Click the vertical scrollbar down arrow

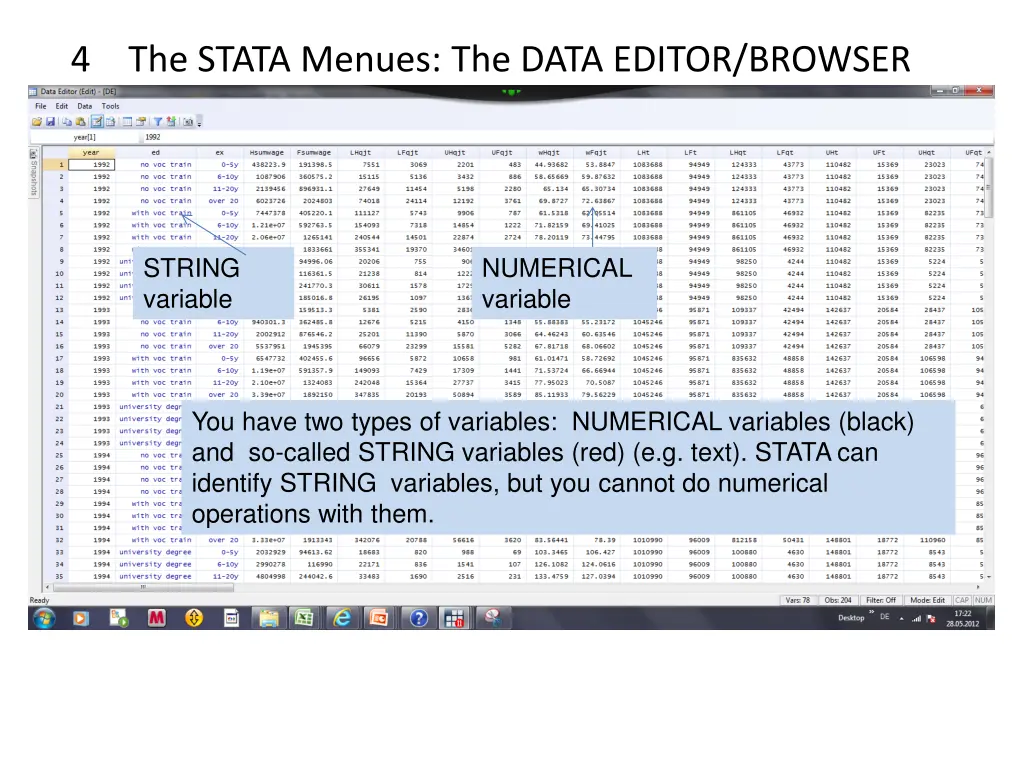coord(989,577)
